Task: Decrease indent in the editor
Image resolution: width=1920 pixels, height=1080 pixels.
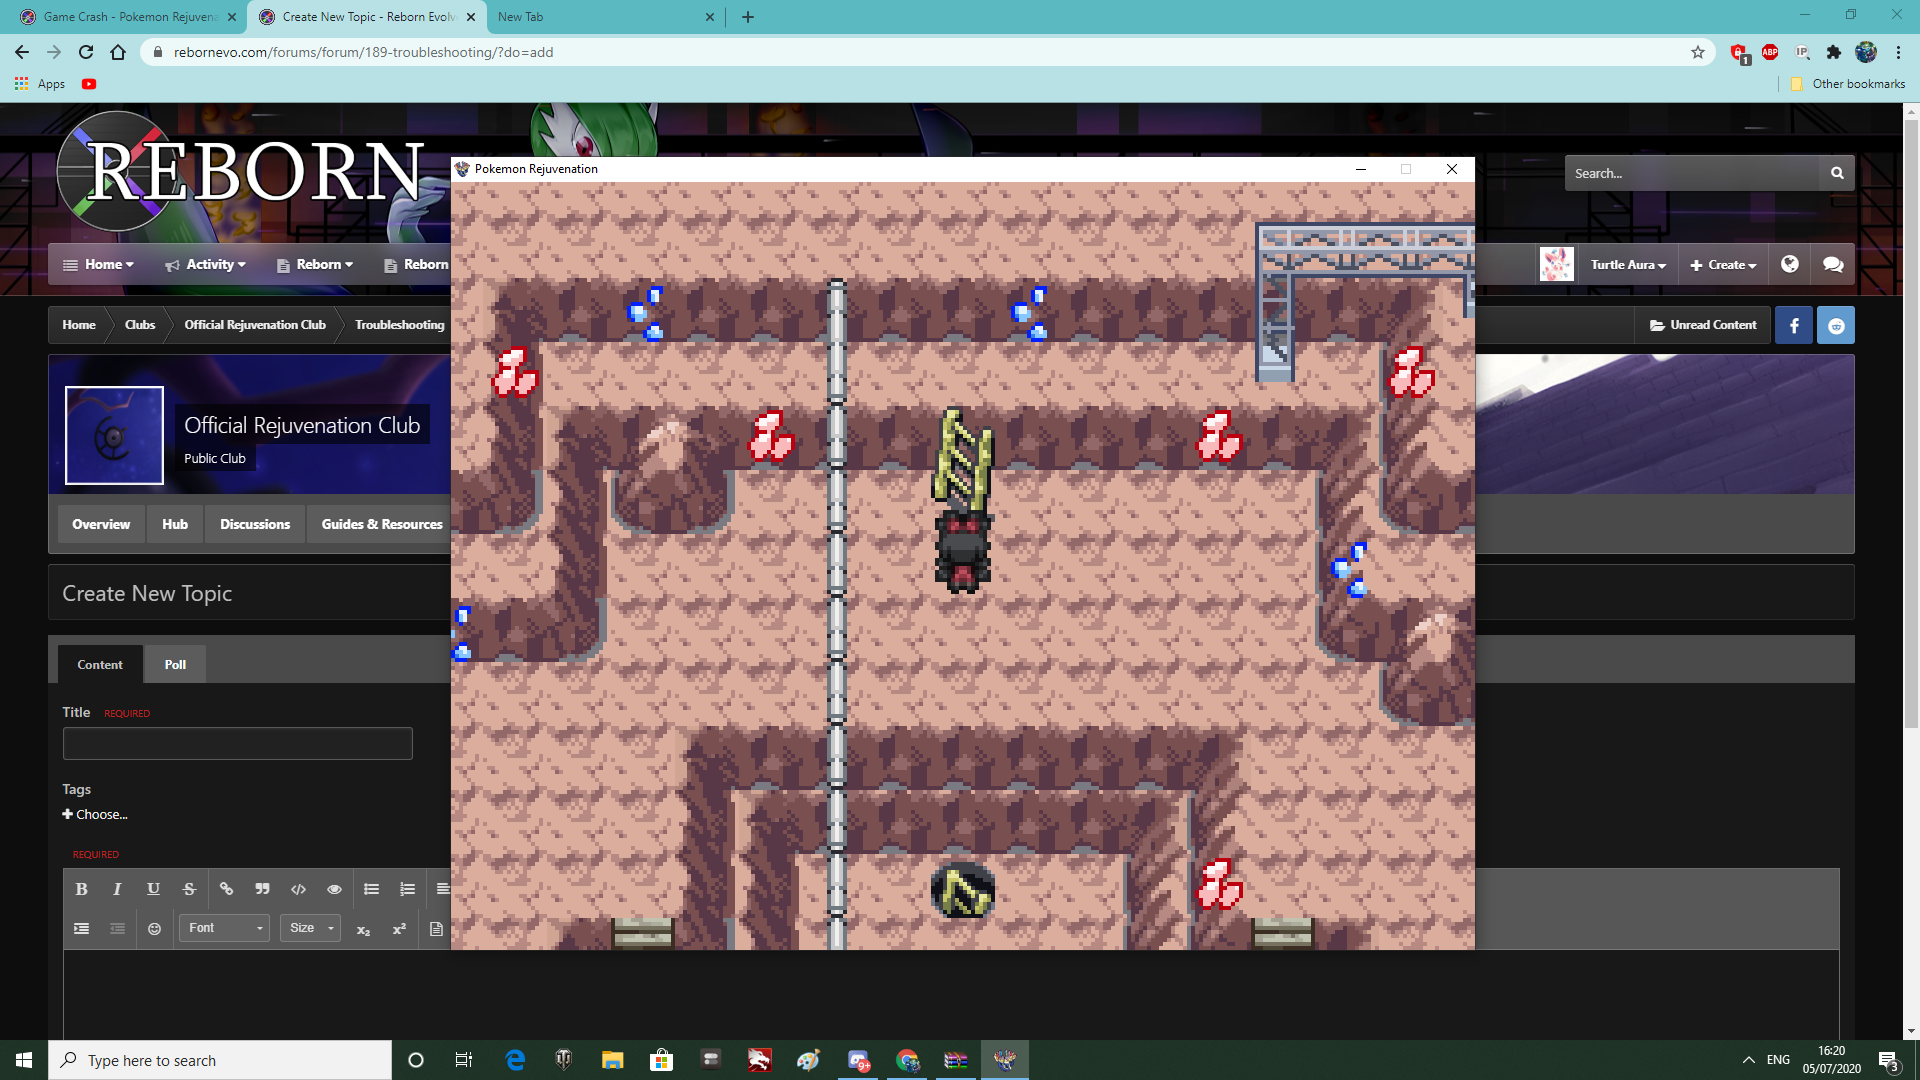Action: click(117, 929)
